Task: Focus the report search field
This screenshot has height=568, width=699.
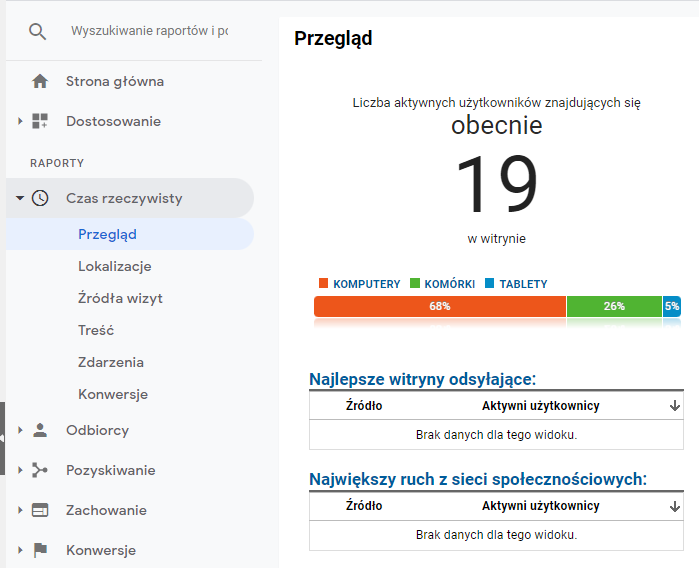Action: click(x=149, y=31)
